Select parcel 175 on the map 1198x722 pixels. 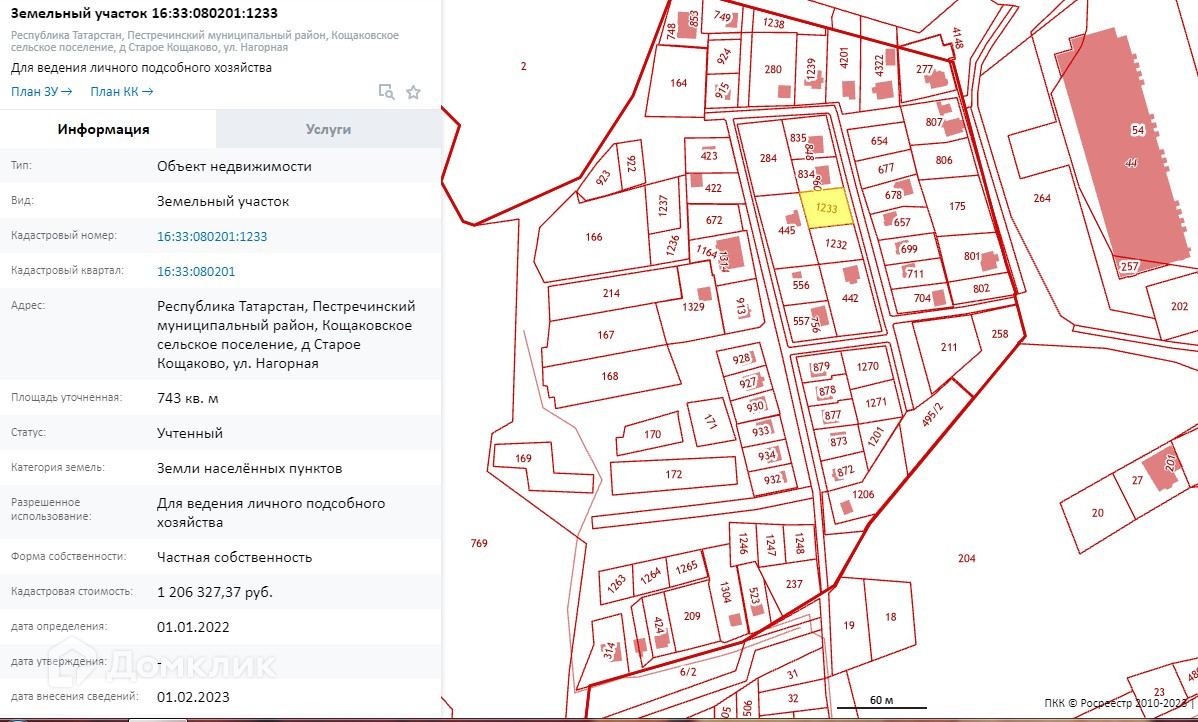(957, 207)
